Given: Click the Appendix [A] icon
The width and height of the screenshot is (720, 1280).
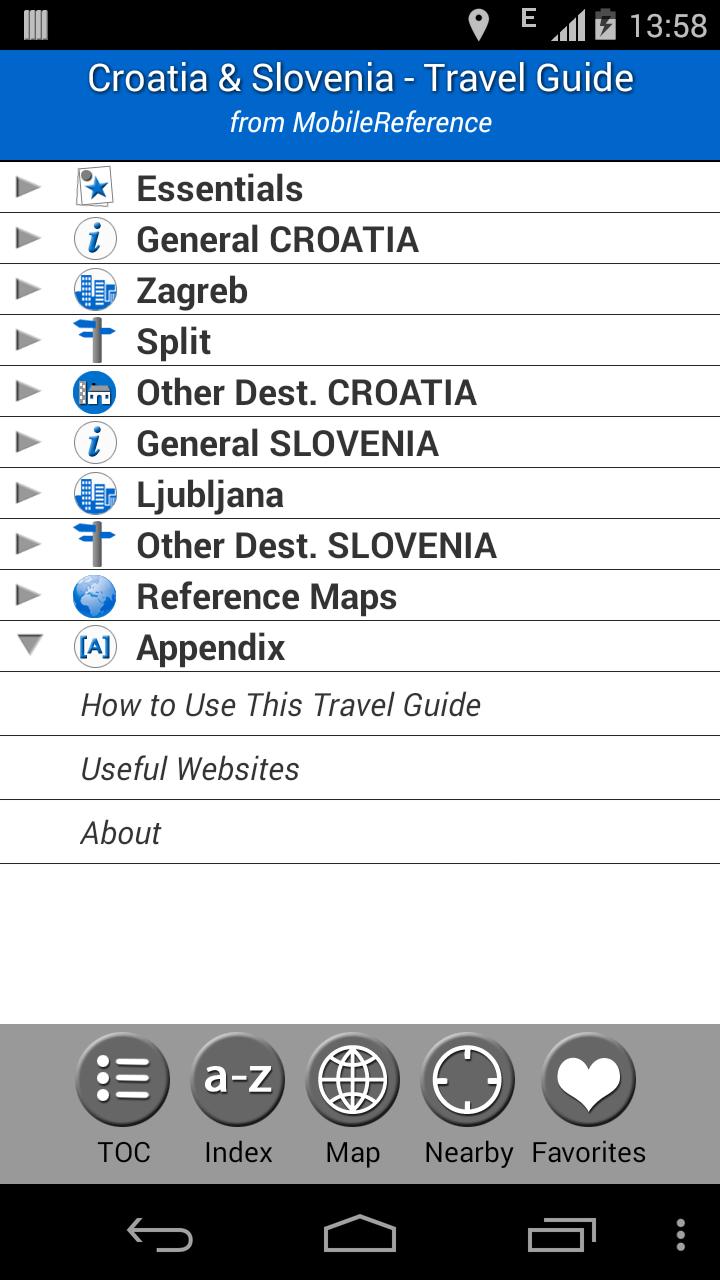Looking at the screenshot, I should [x=95, y=646].
